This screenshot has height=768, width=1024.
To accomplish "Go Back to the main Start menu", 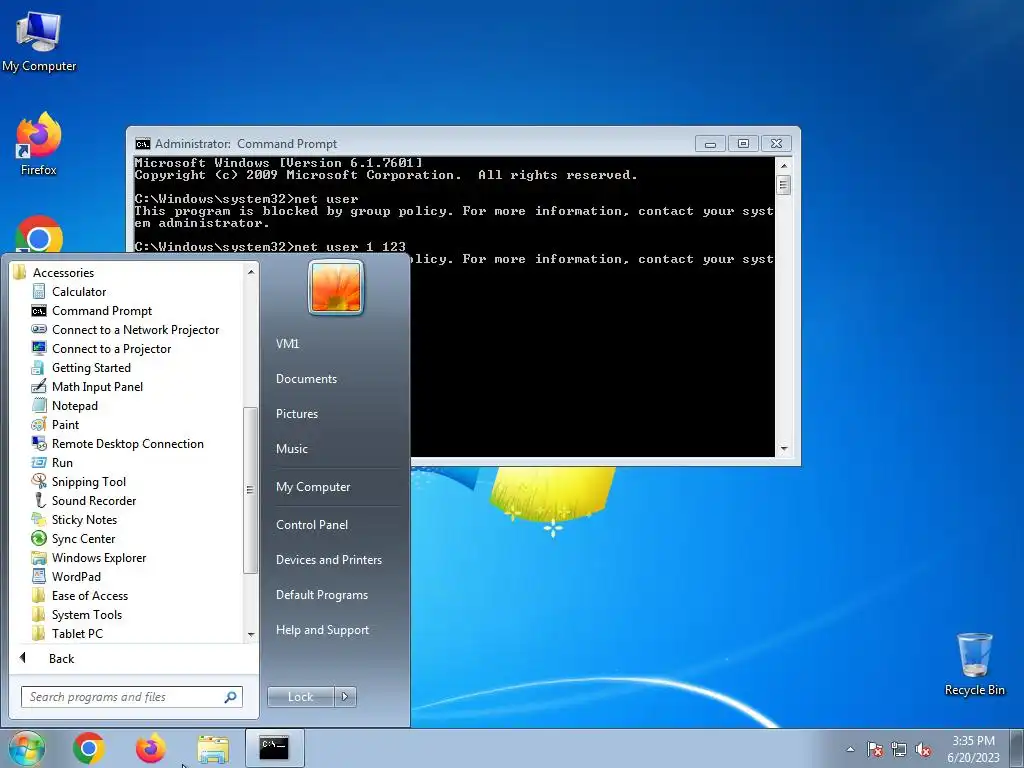I will (x=61, y=658).
